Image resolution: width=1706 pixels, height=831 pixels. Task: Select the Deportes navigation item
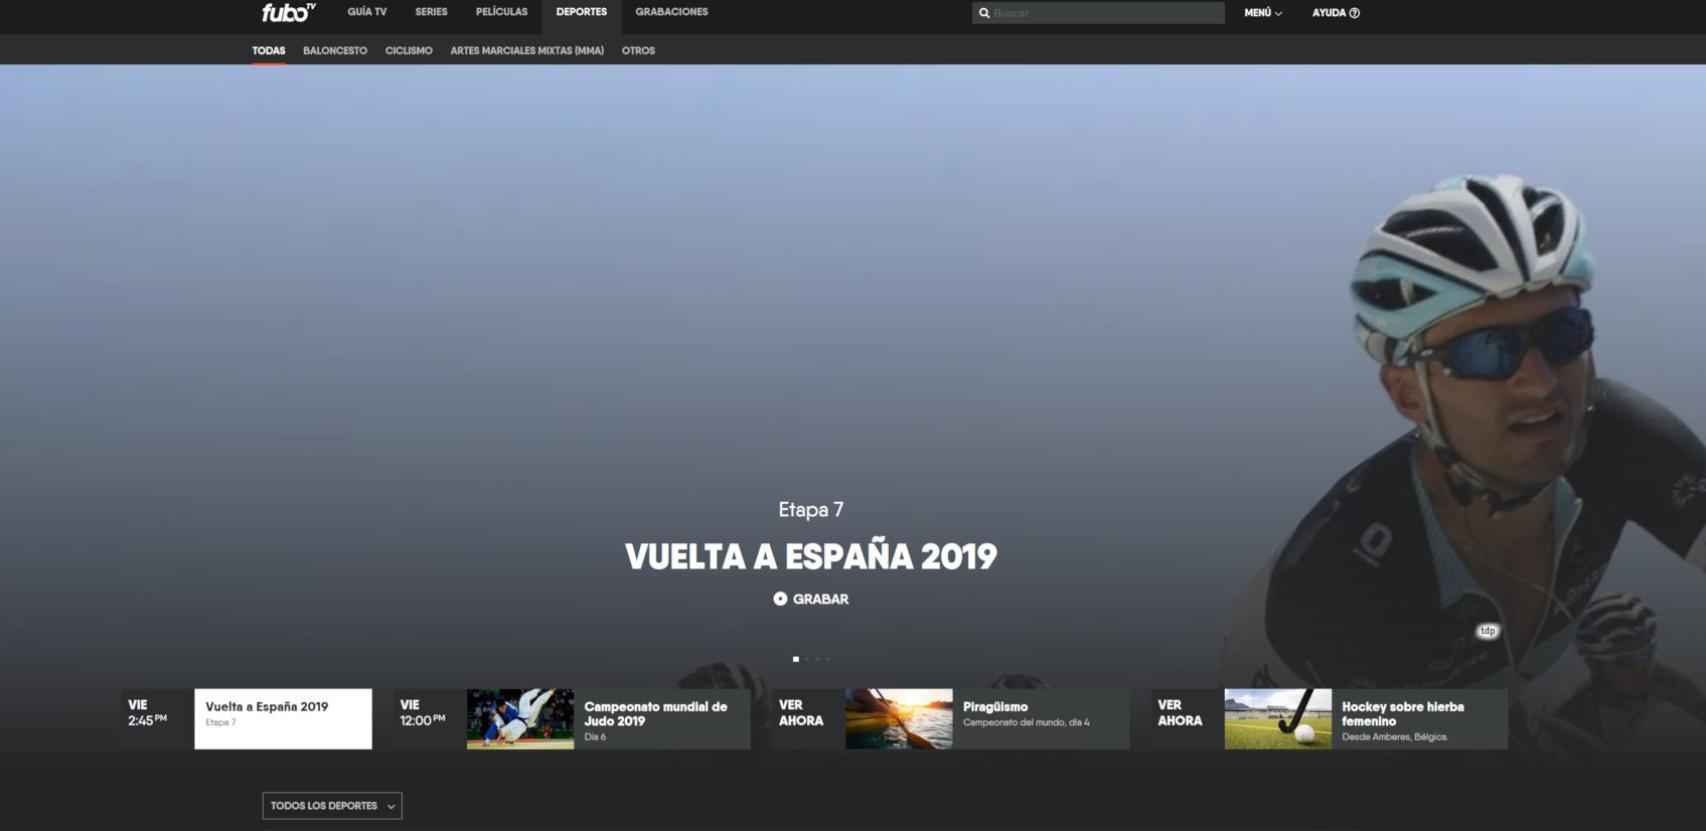(581, 12)
